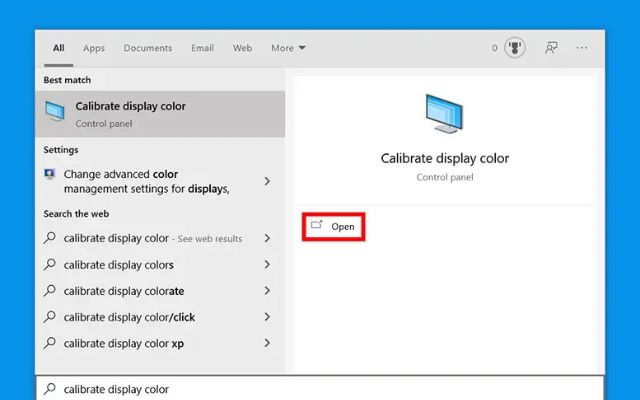The image size is (640, 400).
Task: Click the 'Best match' heading
Action: coord(67,80)
